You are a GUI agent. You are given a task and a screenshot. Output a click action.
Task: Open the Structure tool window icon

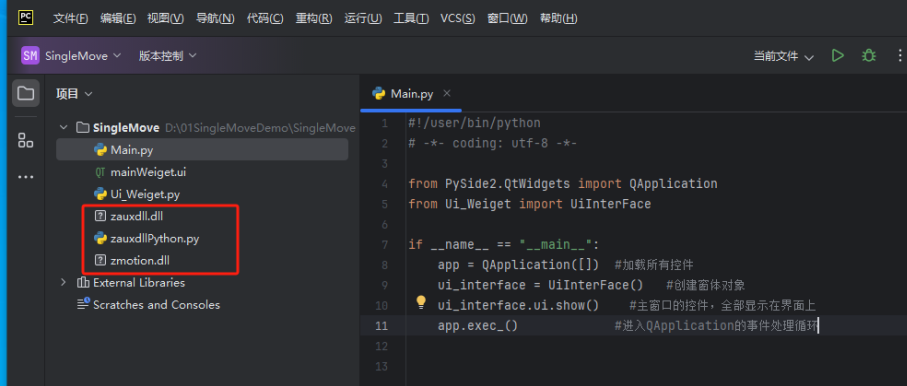tap(25, 140)
